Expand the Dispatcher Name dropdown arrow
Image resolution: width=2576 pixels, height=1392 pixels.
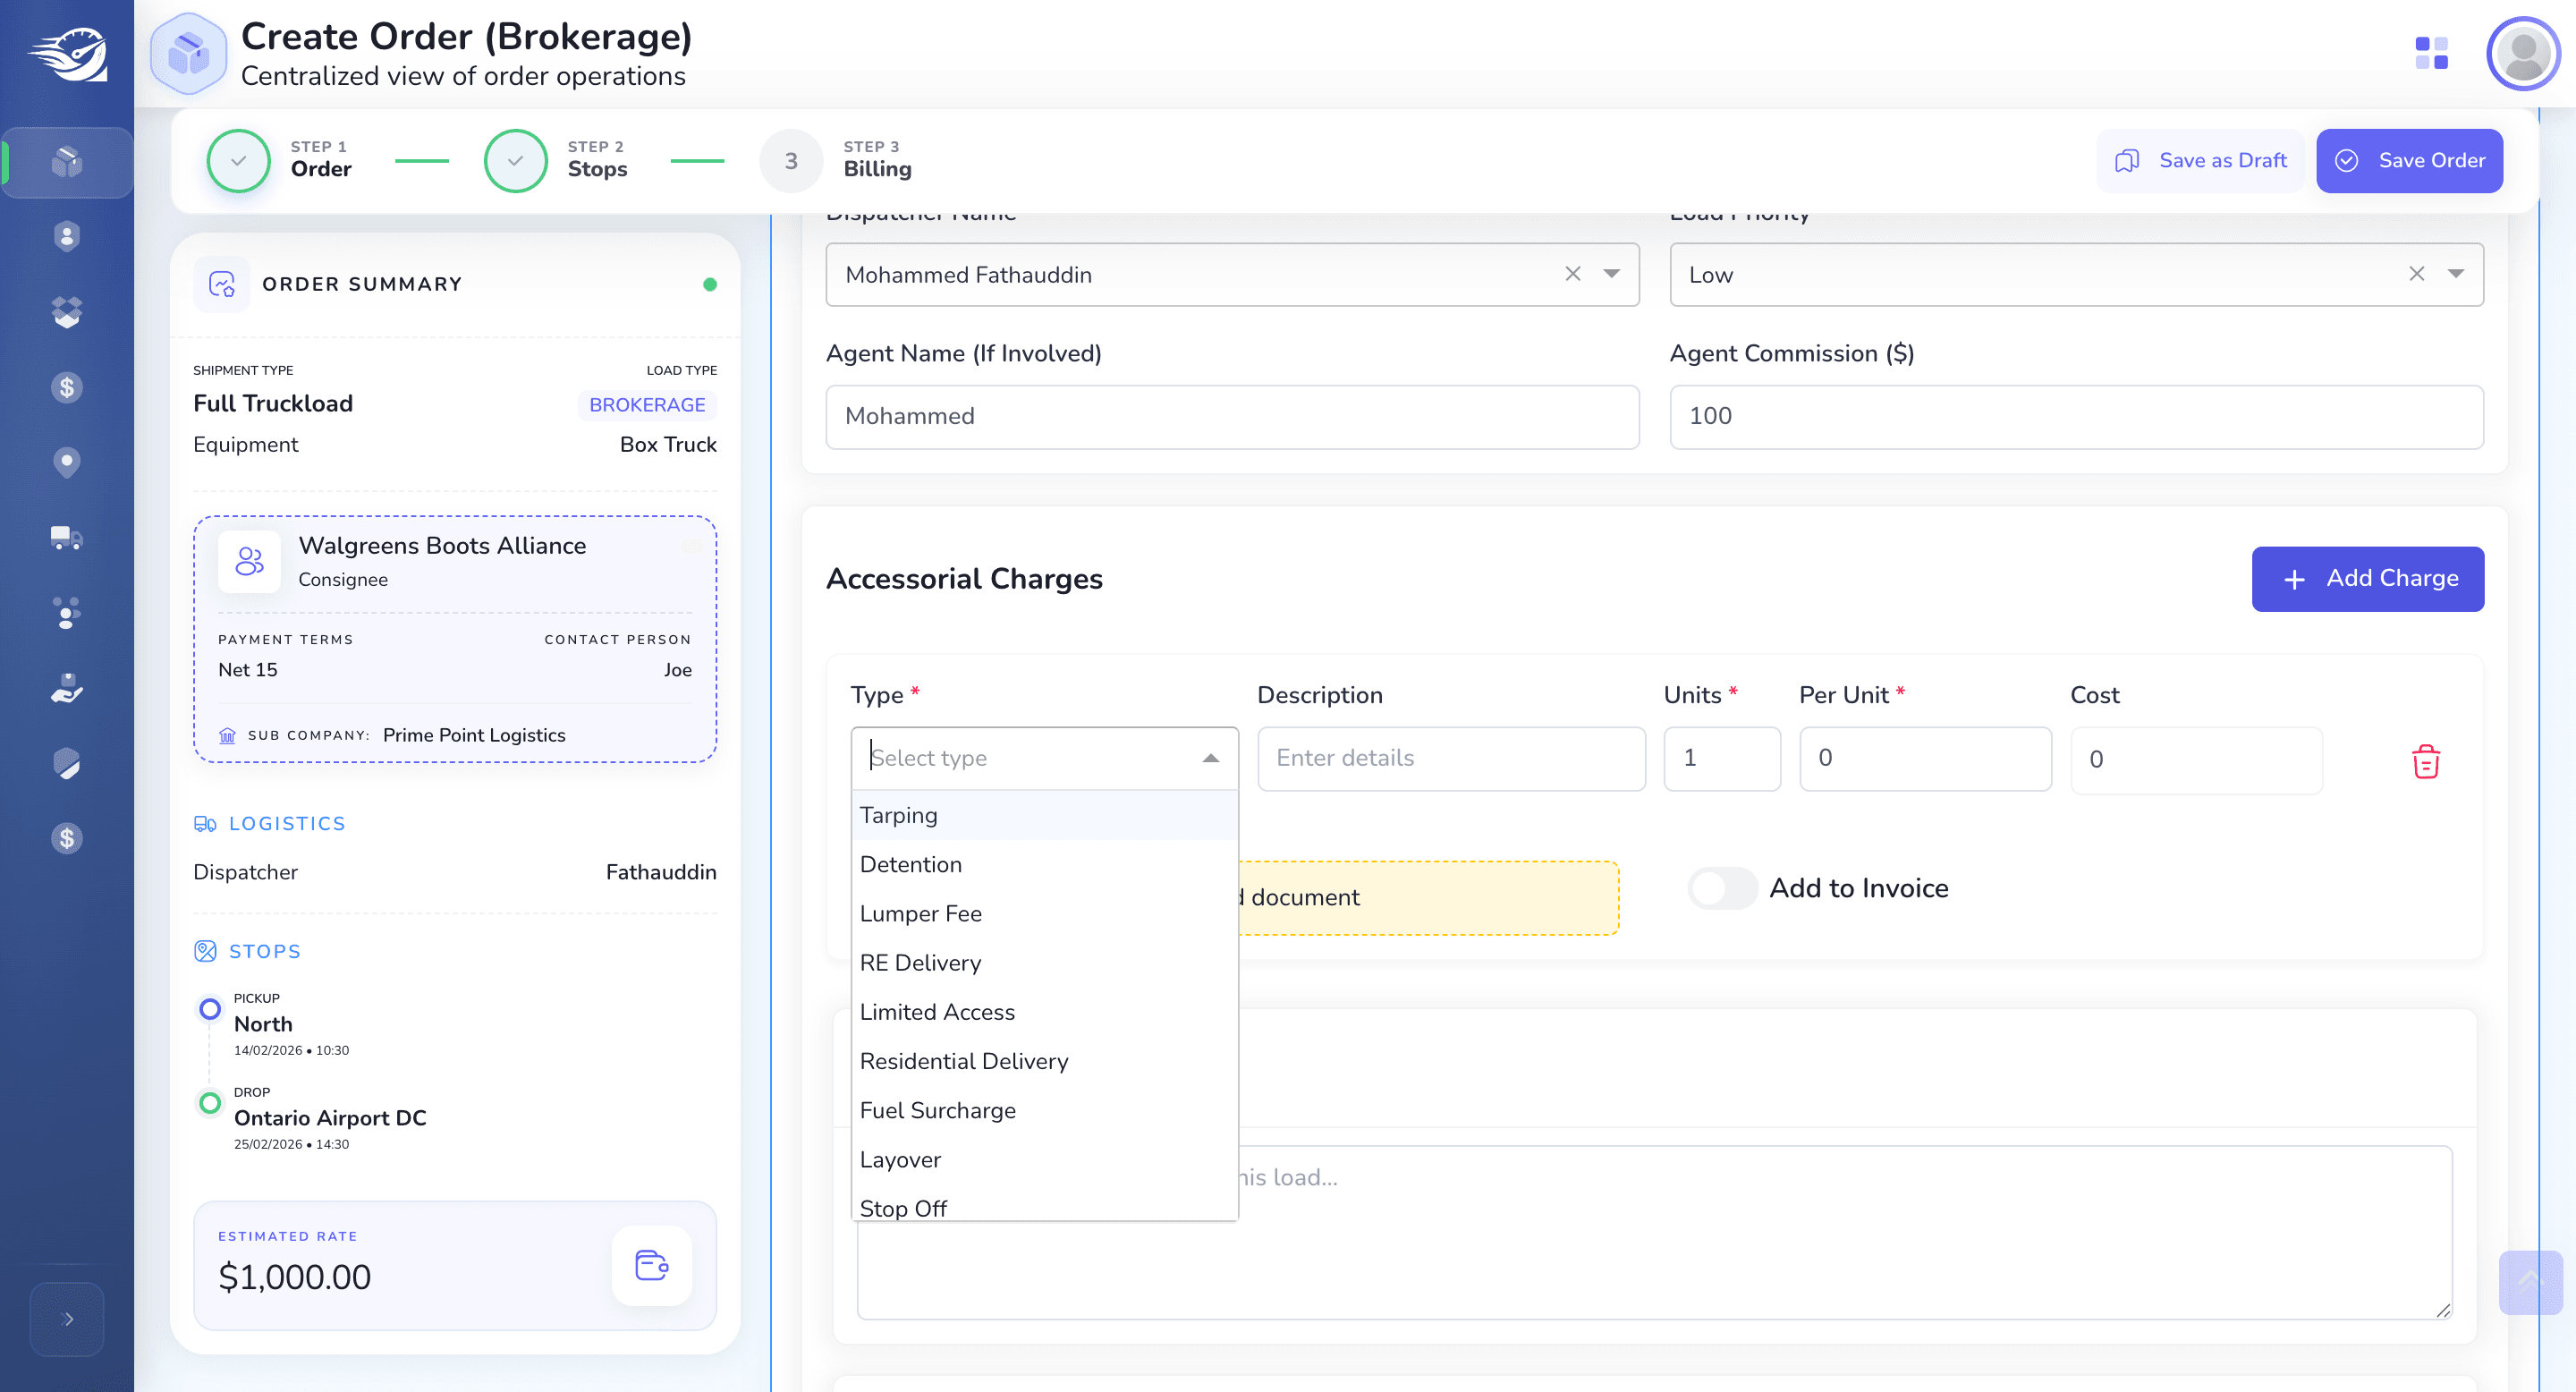click(x=1611, y=274)
